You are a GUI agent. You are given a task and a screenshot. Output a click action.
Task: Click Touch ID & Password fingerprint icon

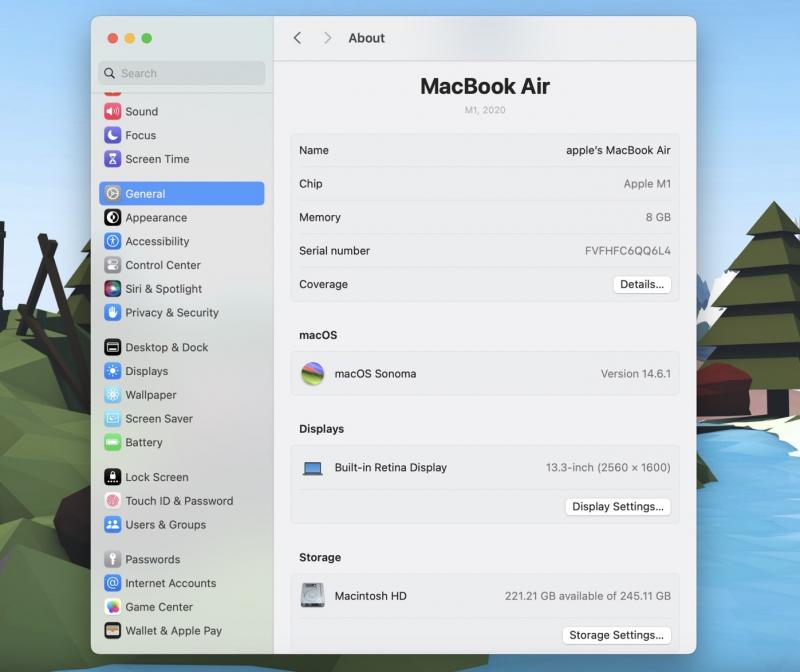[113, 501]
